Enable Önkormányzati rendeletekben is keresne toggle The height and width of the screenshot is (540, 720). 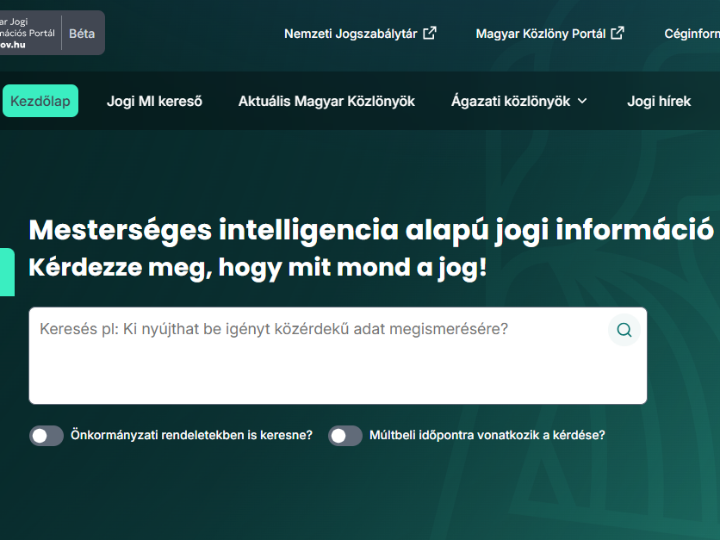point(46,436)
